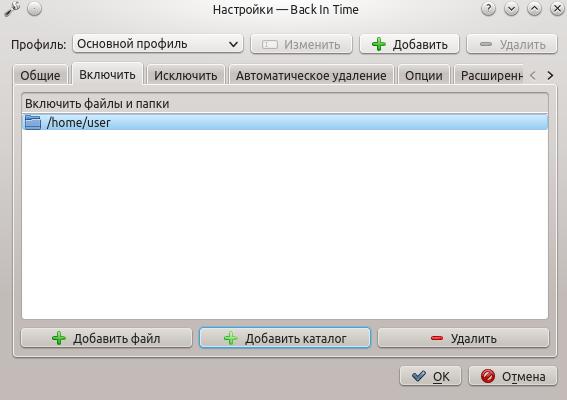567x400 pixels.
Task: Click the round pin button beside the wrench
Action: (34, 9)
